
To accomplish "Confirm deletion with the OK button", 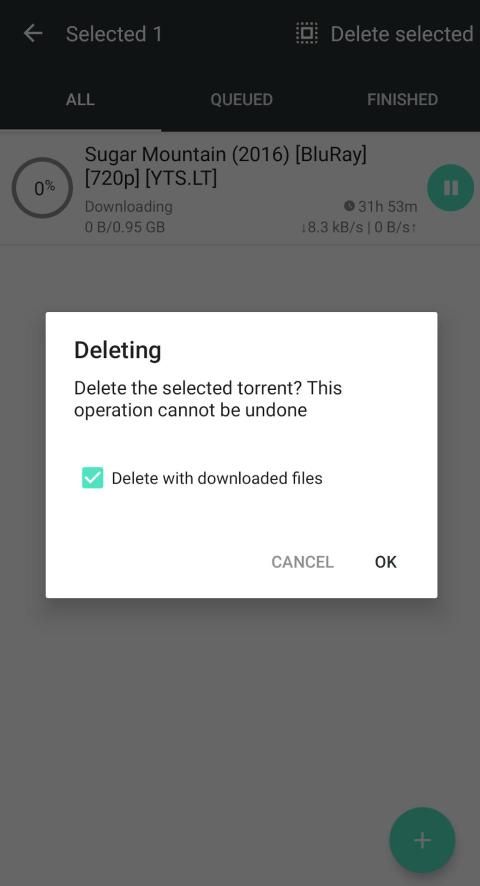I will (386, 562).
